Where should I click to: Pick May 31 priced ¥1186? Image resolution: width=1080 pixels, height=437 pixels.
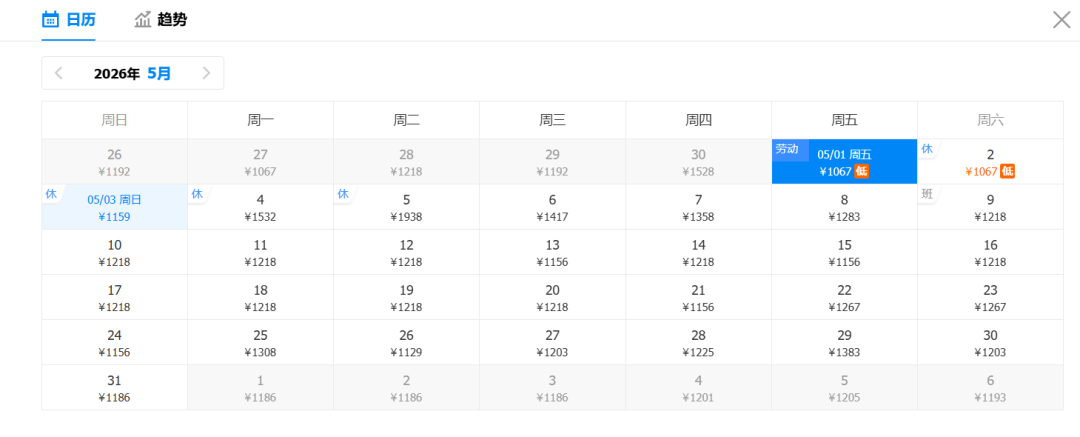[114, 388]
